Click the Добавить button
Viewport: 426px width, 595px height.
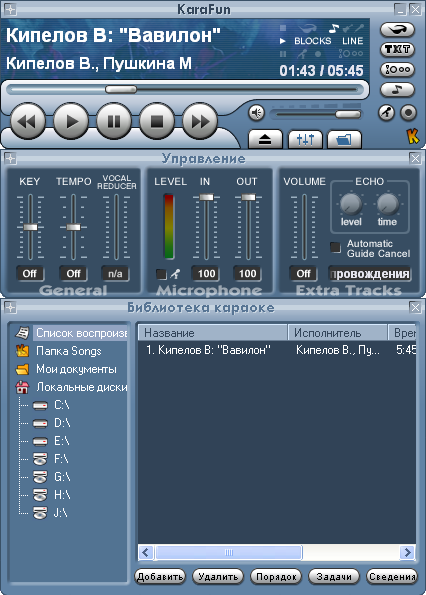[160, 577]
